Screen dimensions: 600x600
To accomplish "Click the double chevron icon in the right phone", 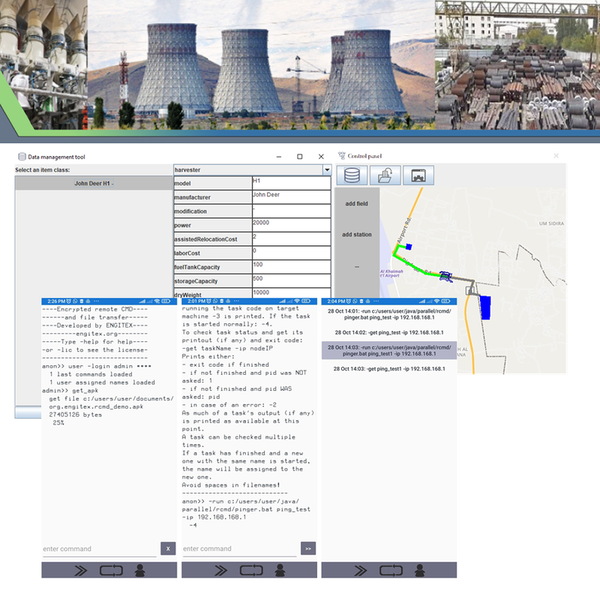I will tap(355, 569).
